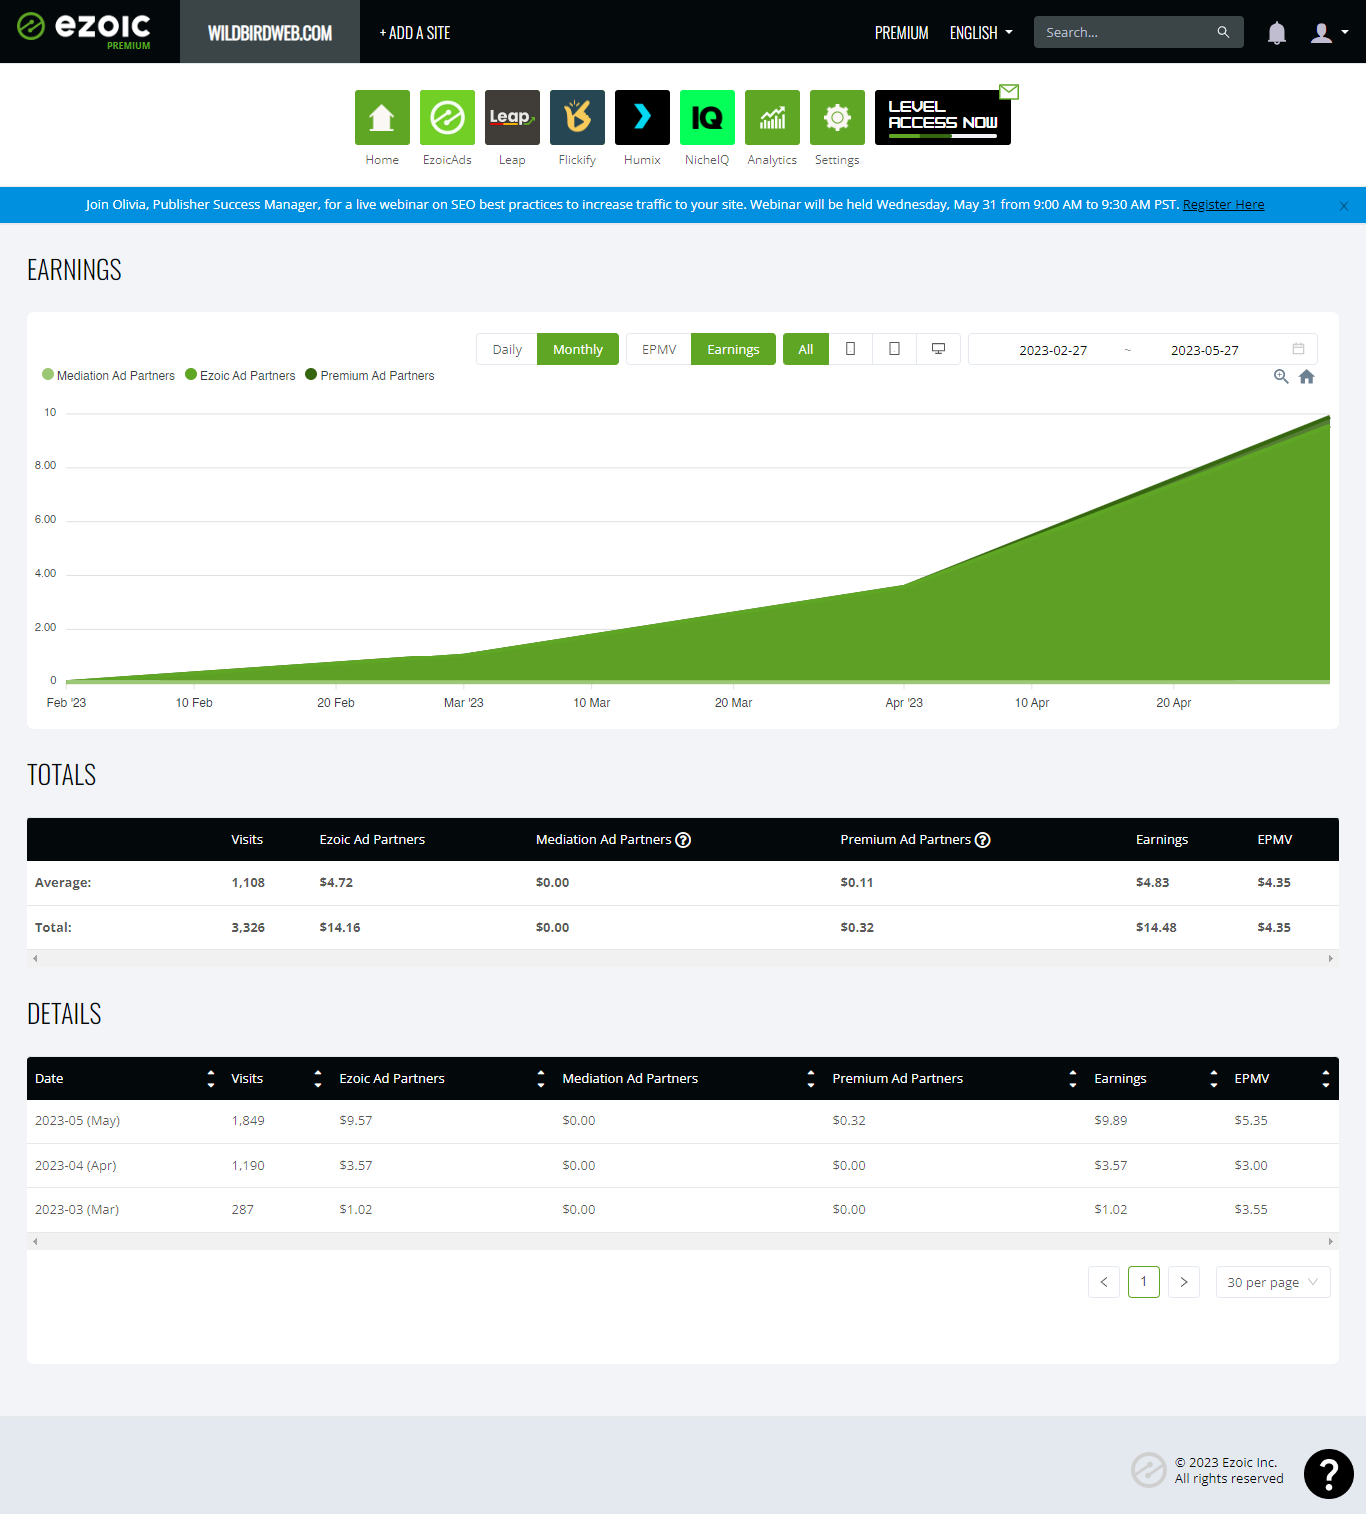Viewport: 1366px width, 1514px height.
Task: Open the Home dashboard icon
Action: 382,117
